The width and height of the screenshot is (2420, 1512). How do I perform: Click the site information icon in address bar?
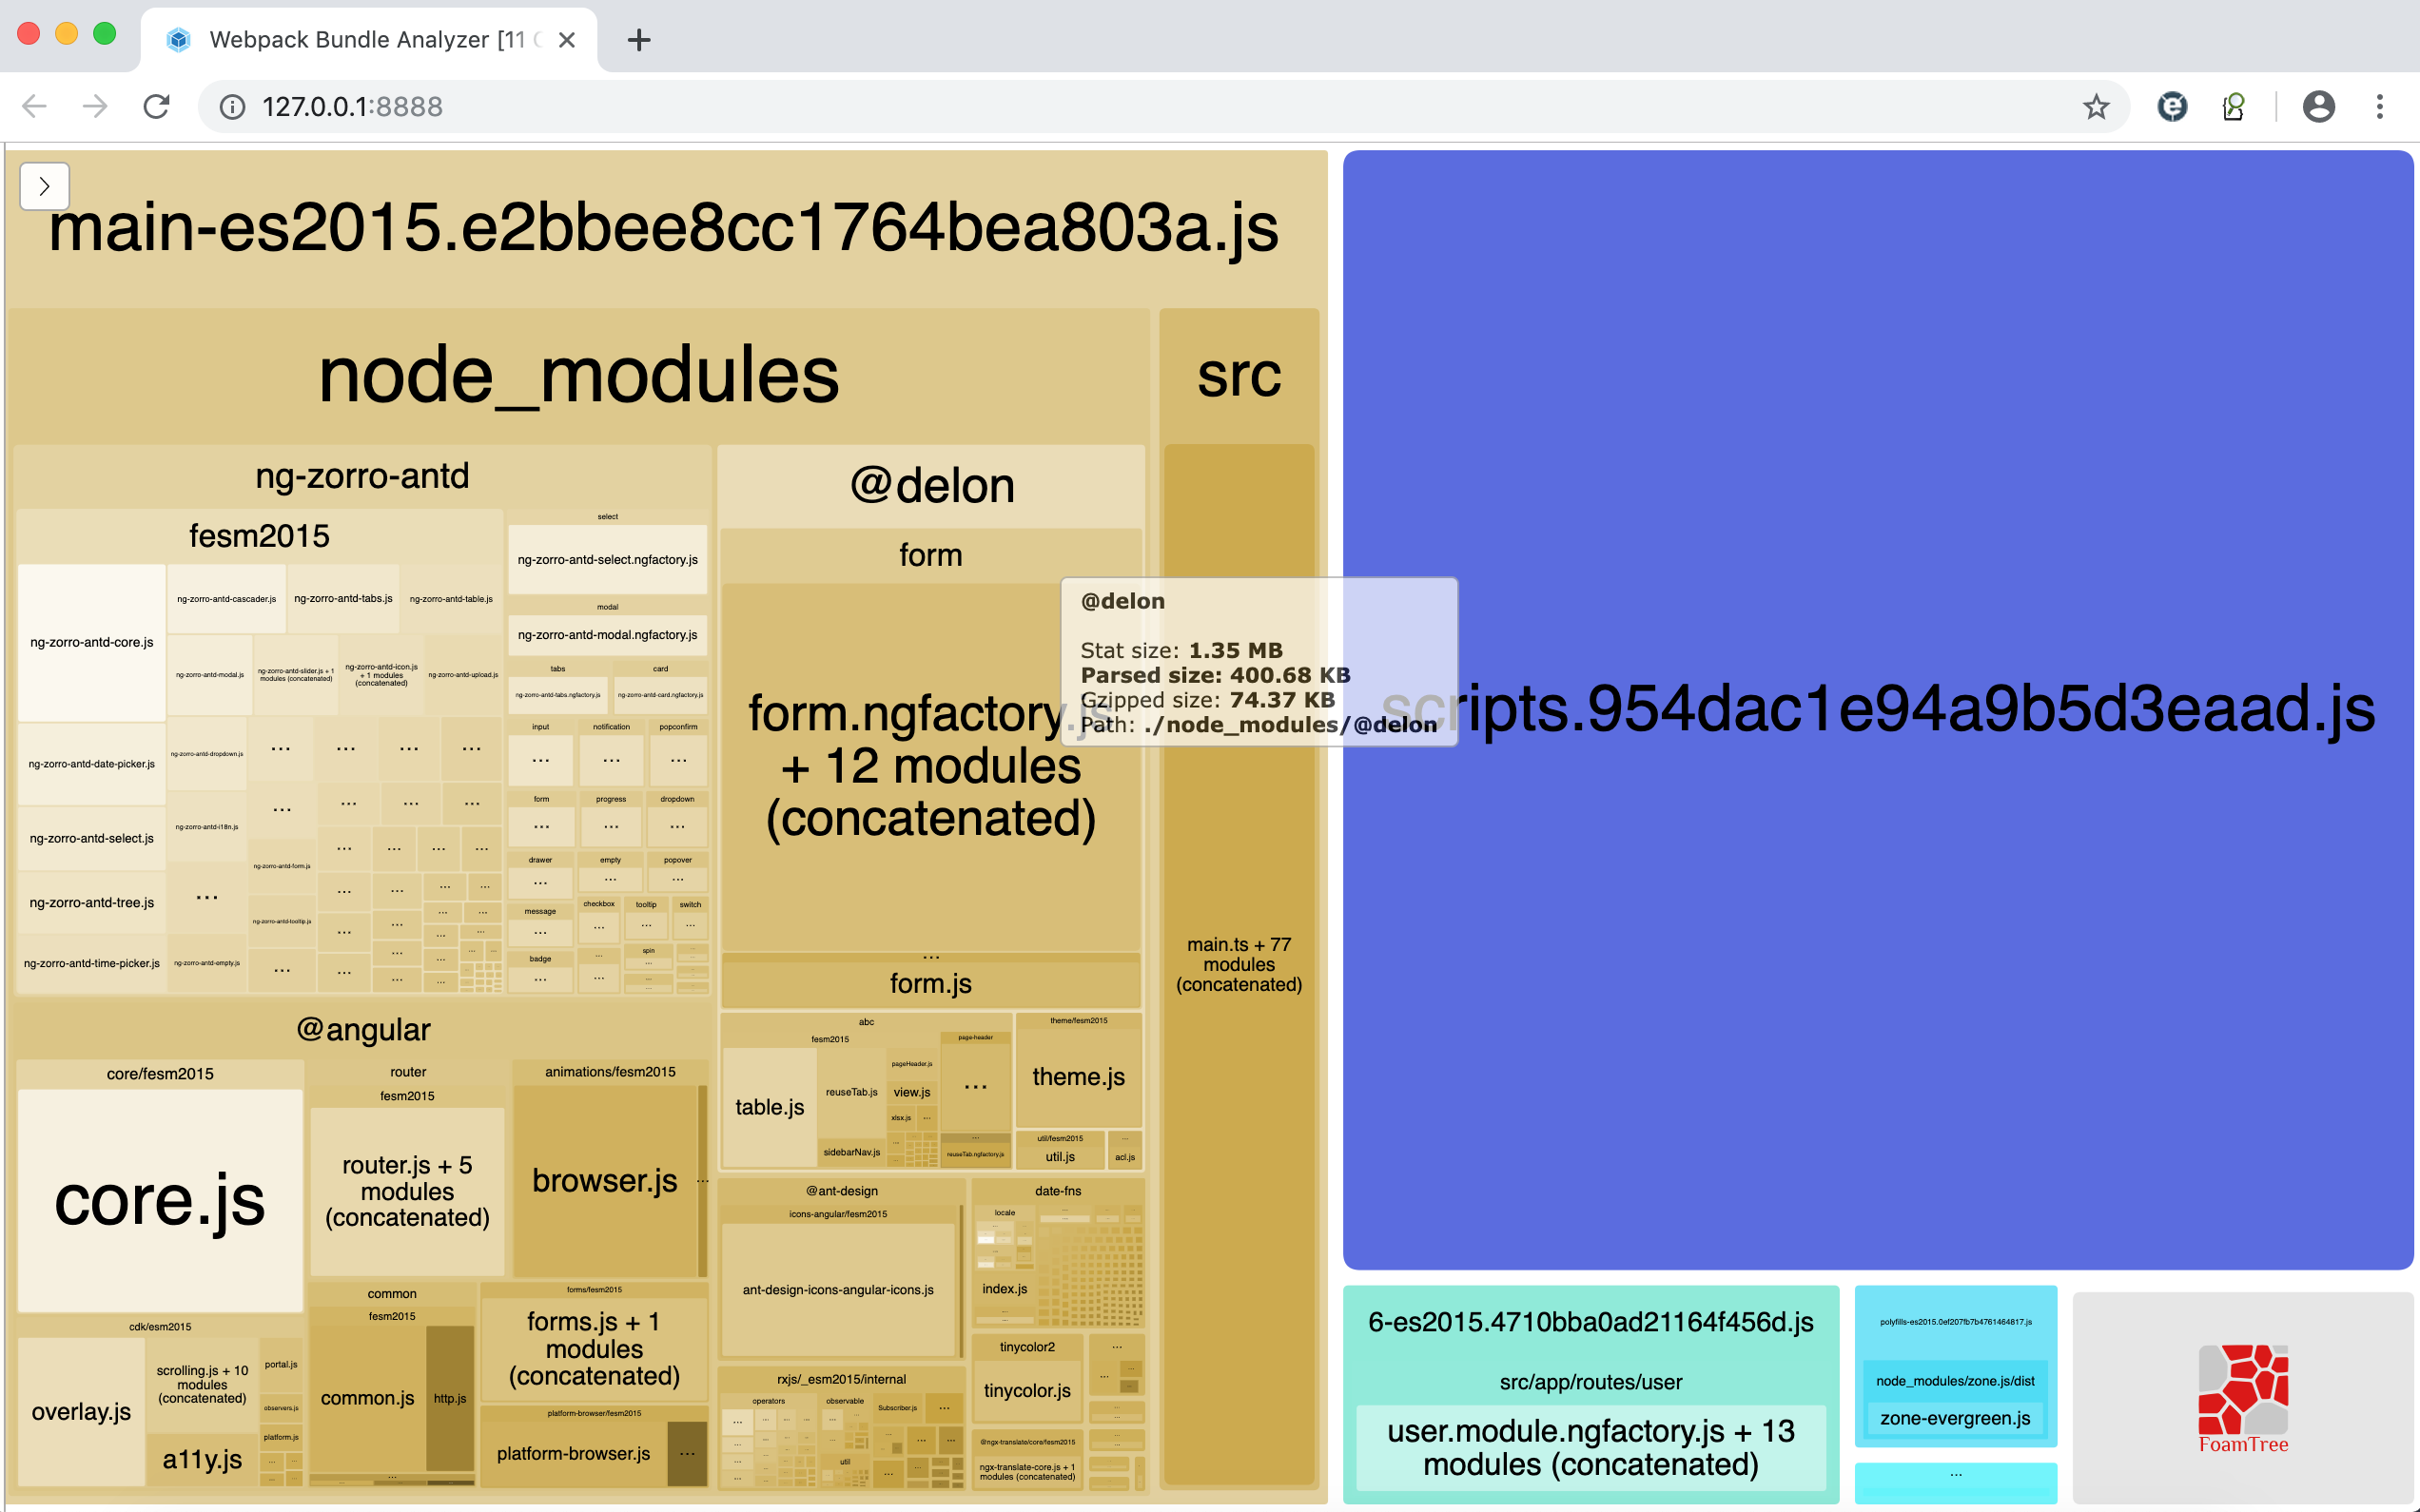coord(232,107)
